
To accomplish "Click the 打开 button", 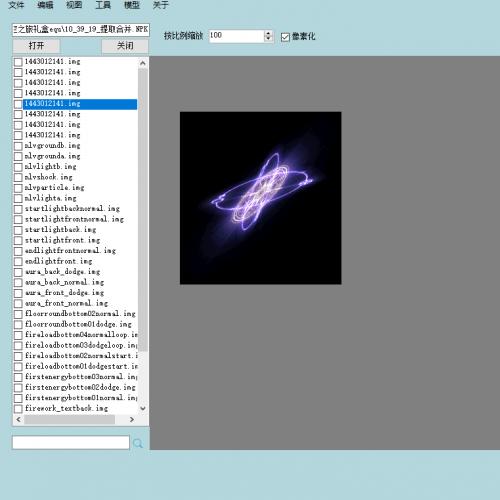I will pyautogui.click(x=36, y=46).
